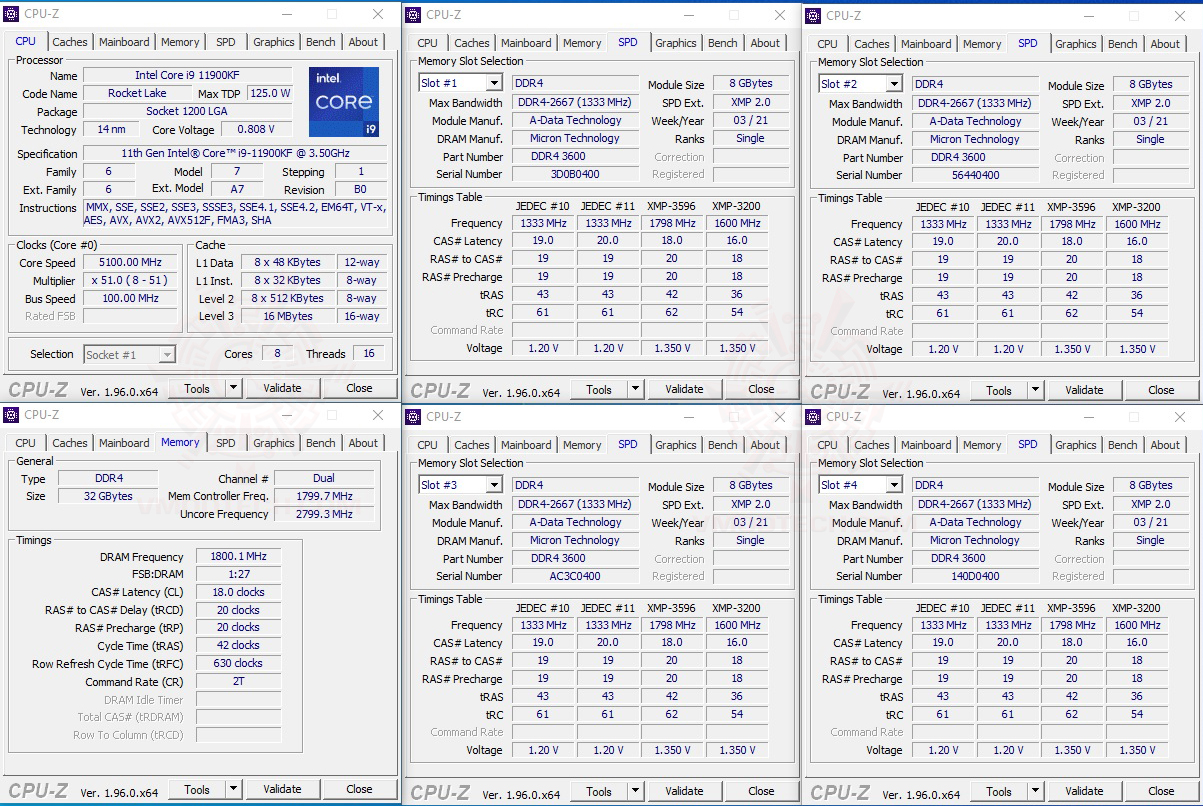Click the CPU-Z title bar icon in the Slot #4 SPD window
Screen dimensions: 1203x806
(814, 416)
